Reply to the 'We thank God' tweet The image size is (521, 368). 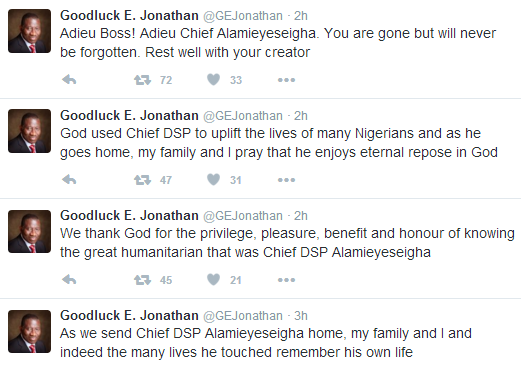point(69,280)
